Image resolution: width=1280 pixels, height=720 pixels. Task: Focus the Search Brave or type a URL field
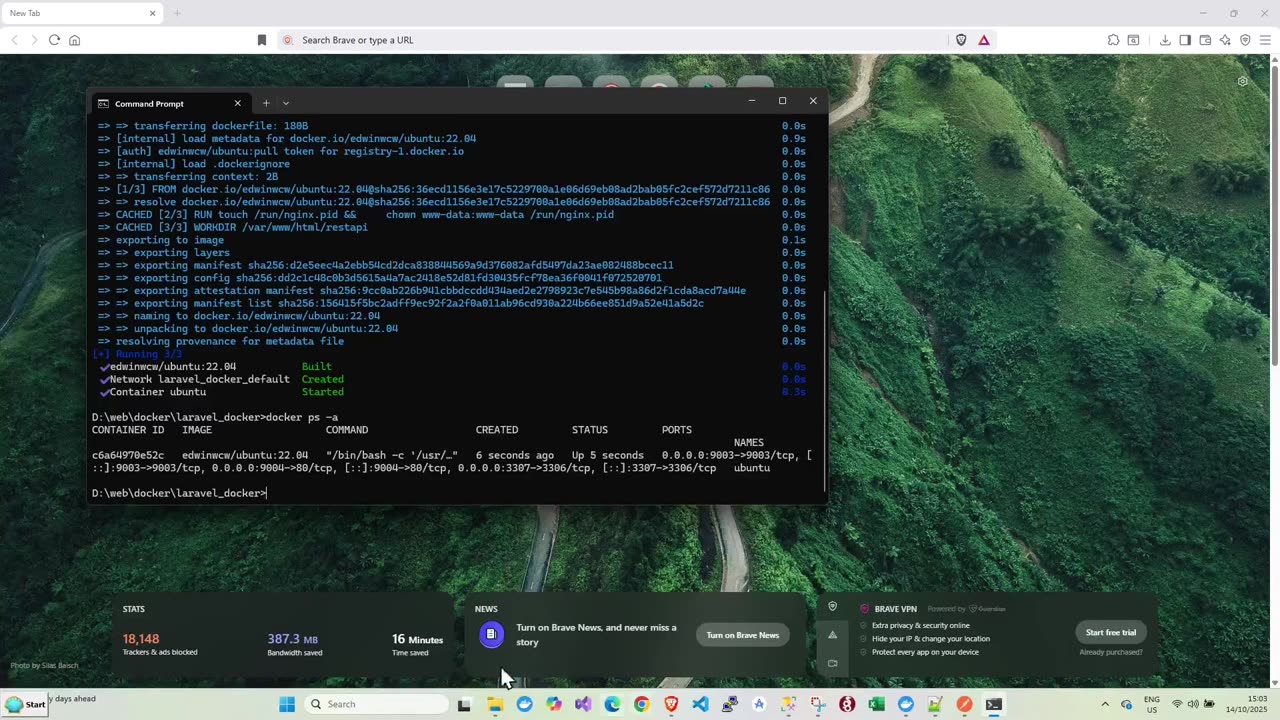(612, 40)
